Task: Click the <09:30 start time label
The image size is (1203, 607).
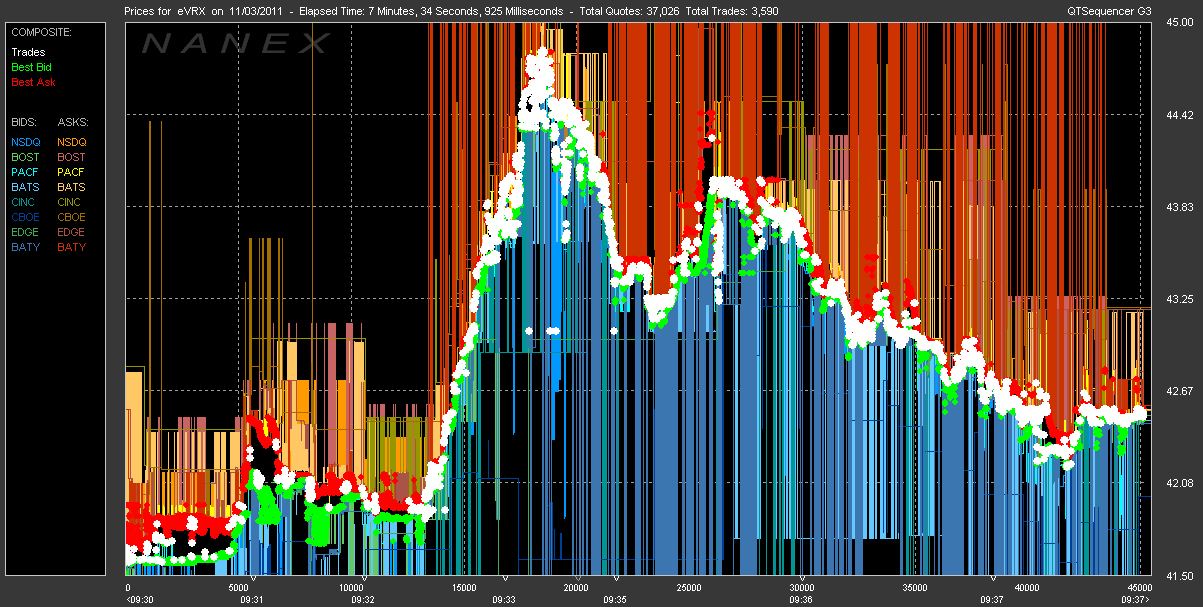Action: pyautogui.click(x=139, y=599)
